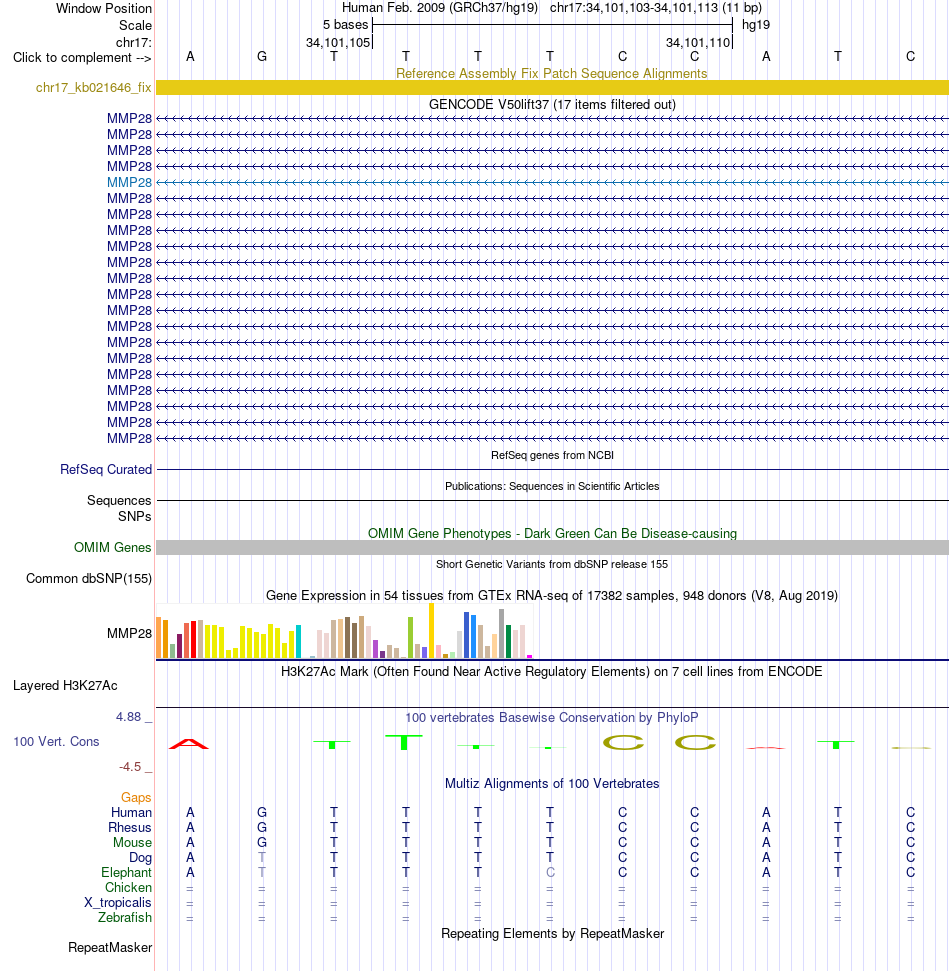Click the 'Rhesus' species label
Image resolution: width=950 pixels, height=971 pixels.
pyautogui.click(x=129, y=827)
